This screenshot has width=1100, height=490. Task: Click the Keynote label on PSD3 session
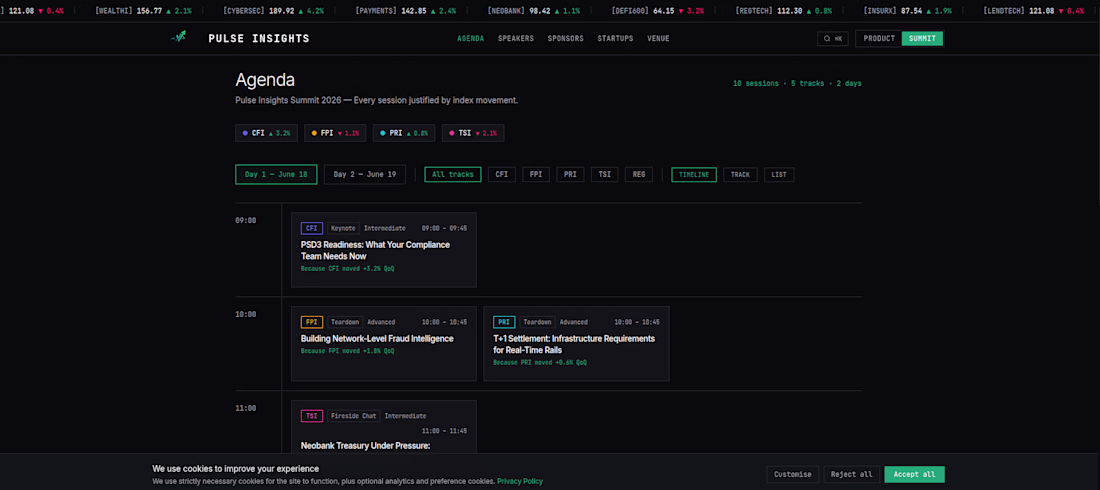(x=343, y=228)
